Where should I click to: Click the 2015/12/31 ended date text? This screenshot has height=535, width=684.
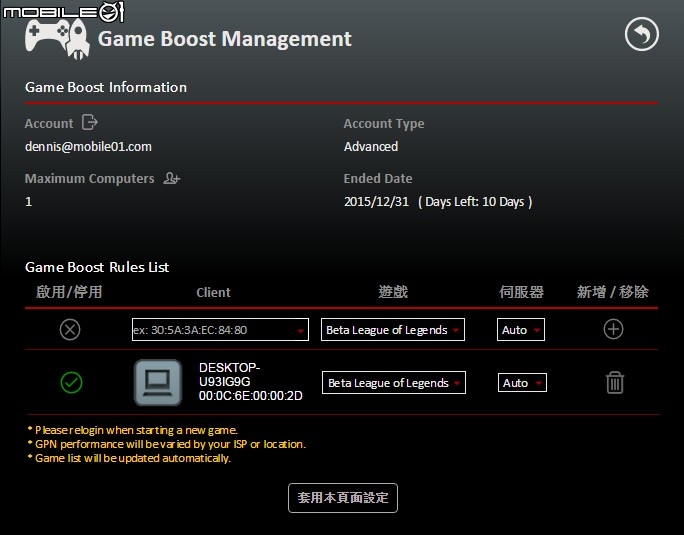click(x=376, y=202)
